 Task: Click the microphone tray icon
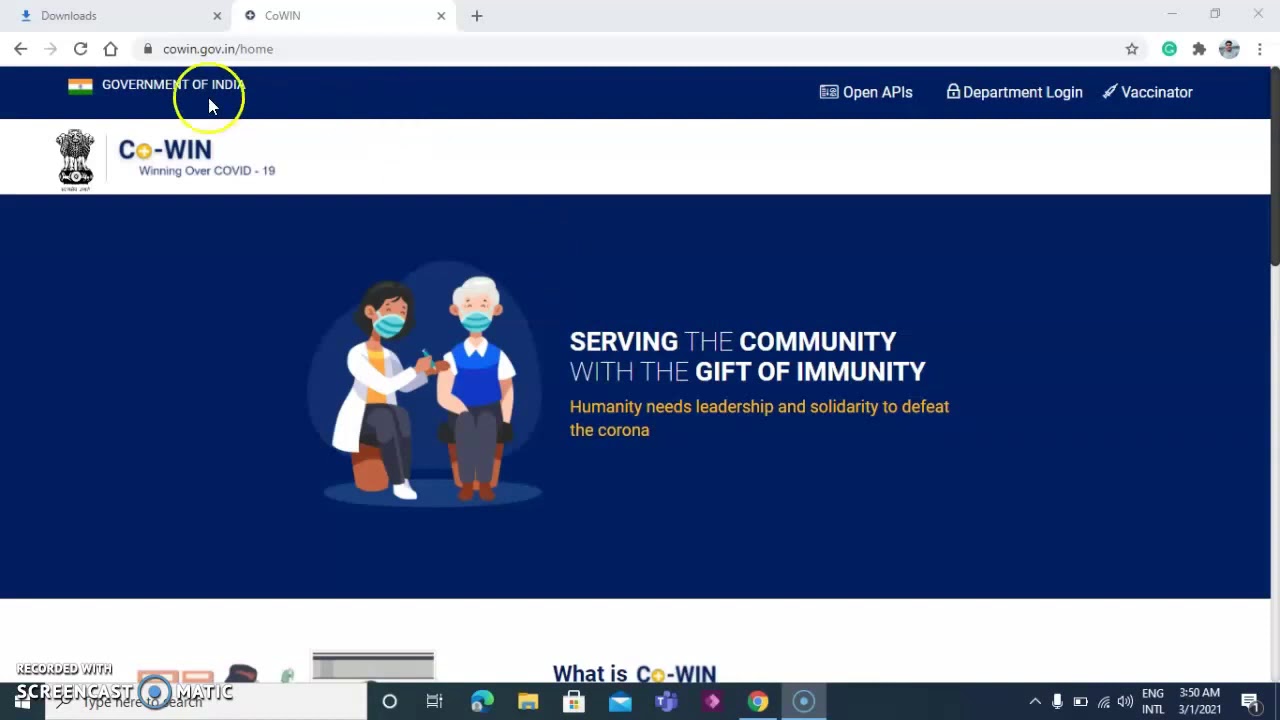[x=1057, y=702]
